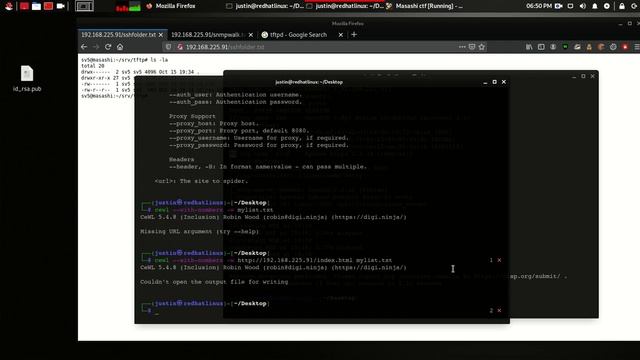
Task: Switch to the Mozilla Firefox taskbar entry
Action: coord(171,6)
